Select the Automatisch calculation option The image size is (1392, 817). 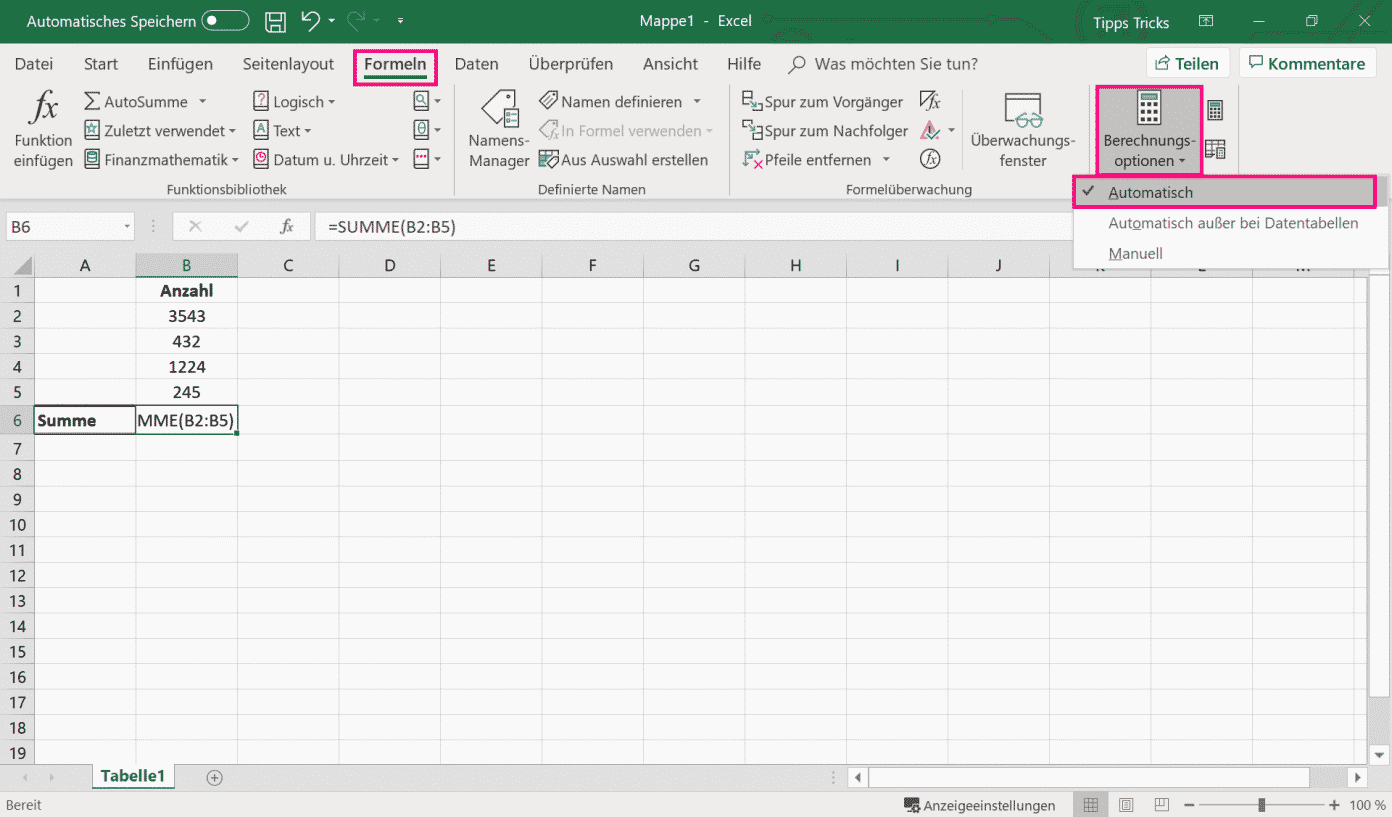[x=1150, y=192]
